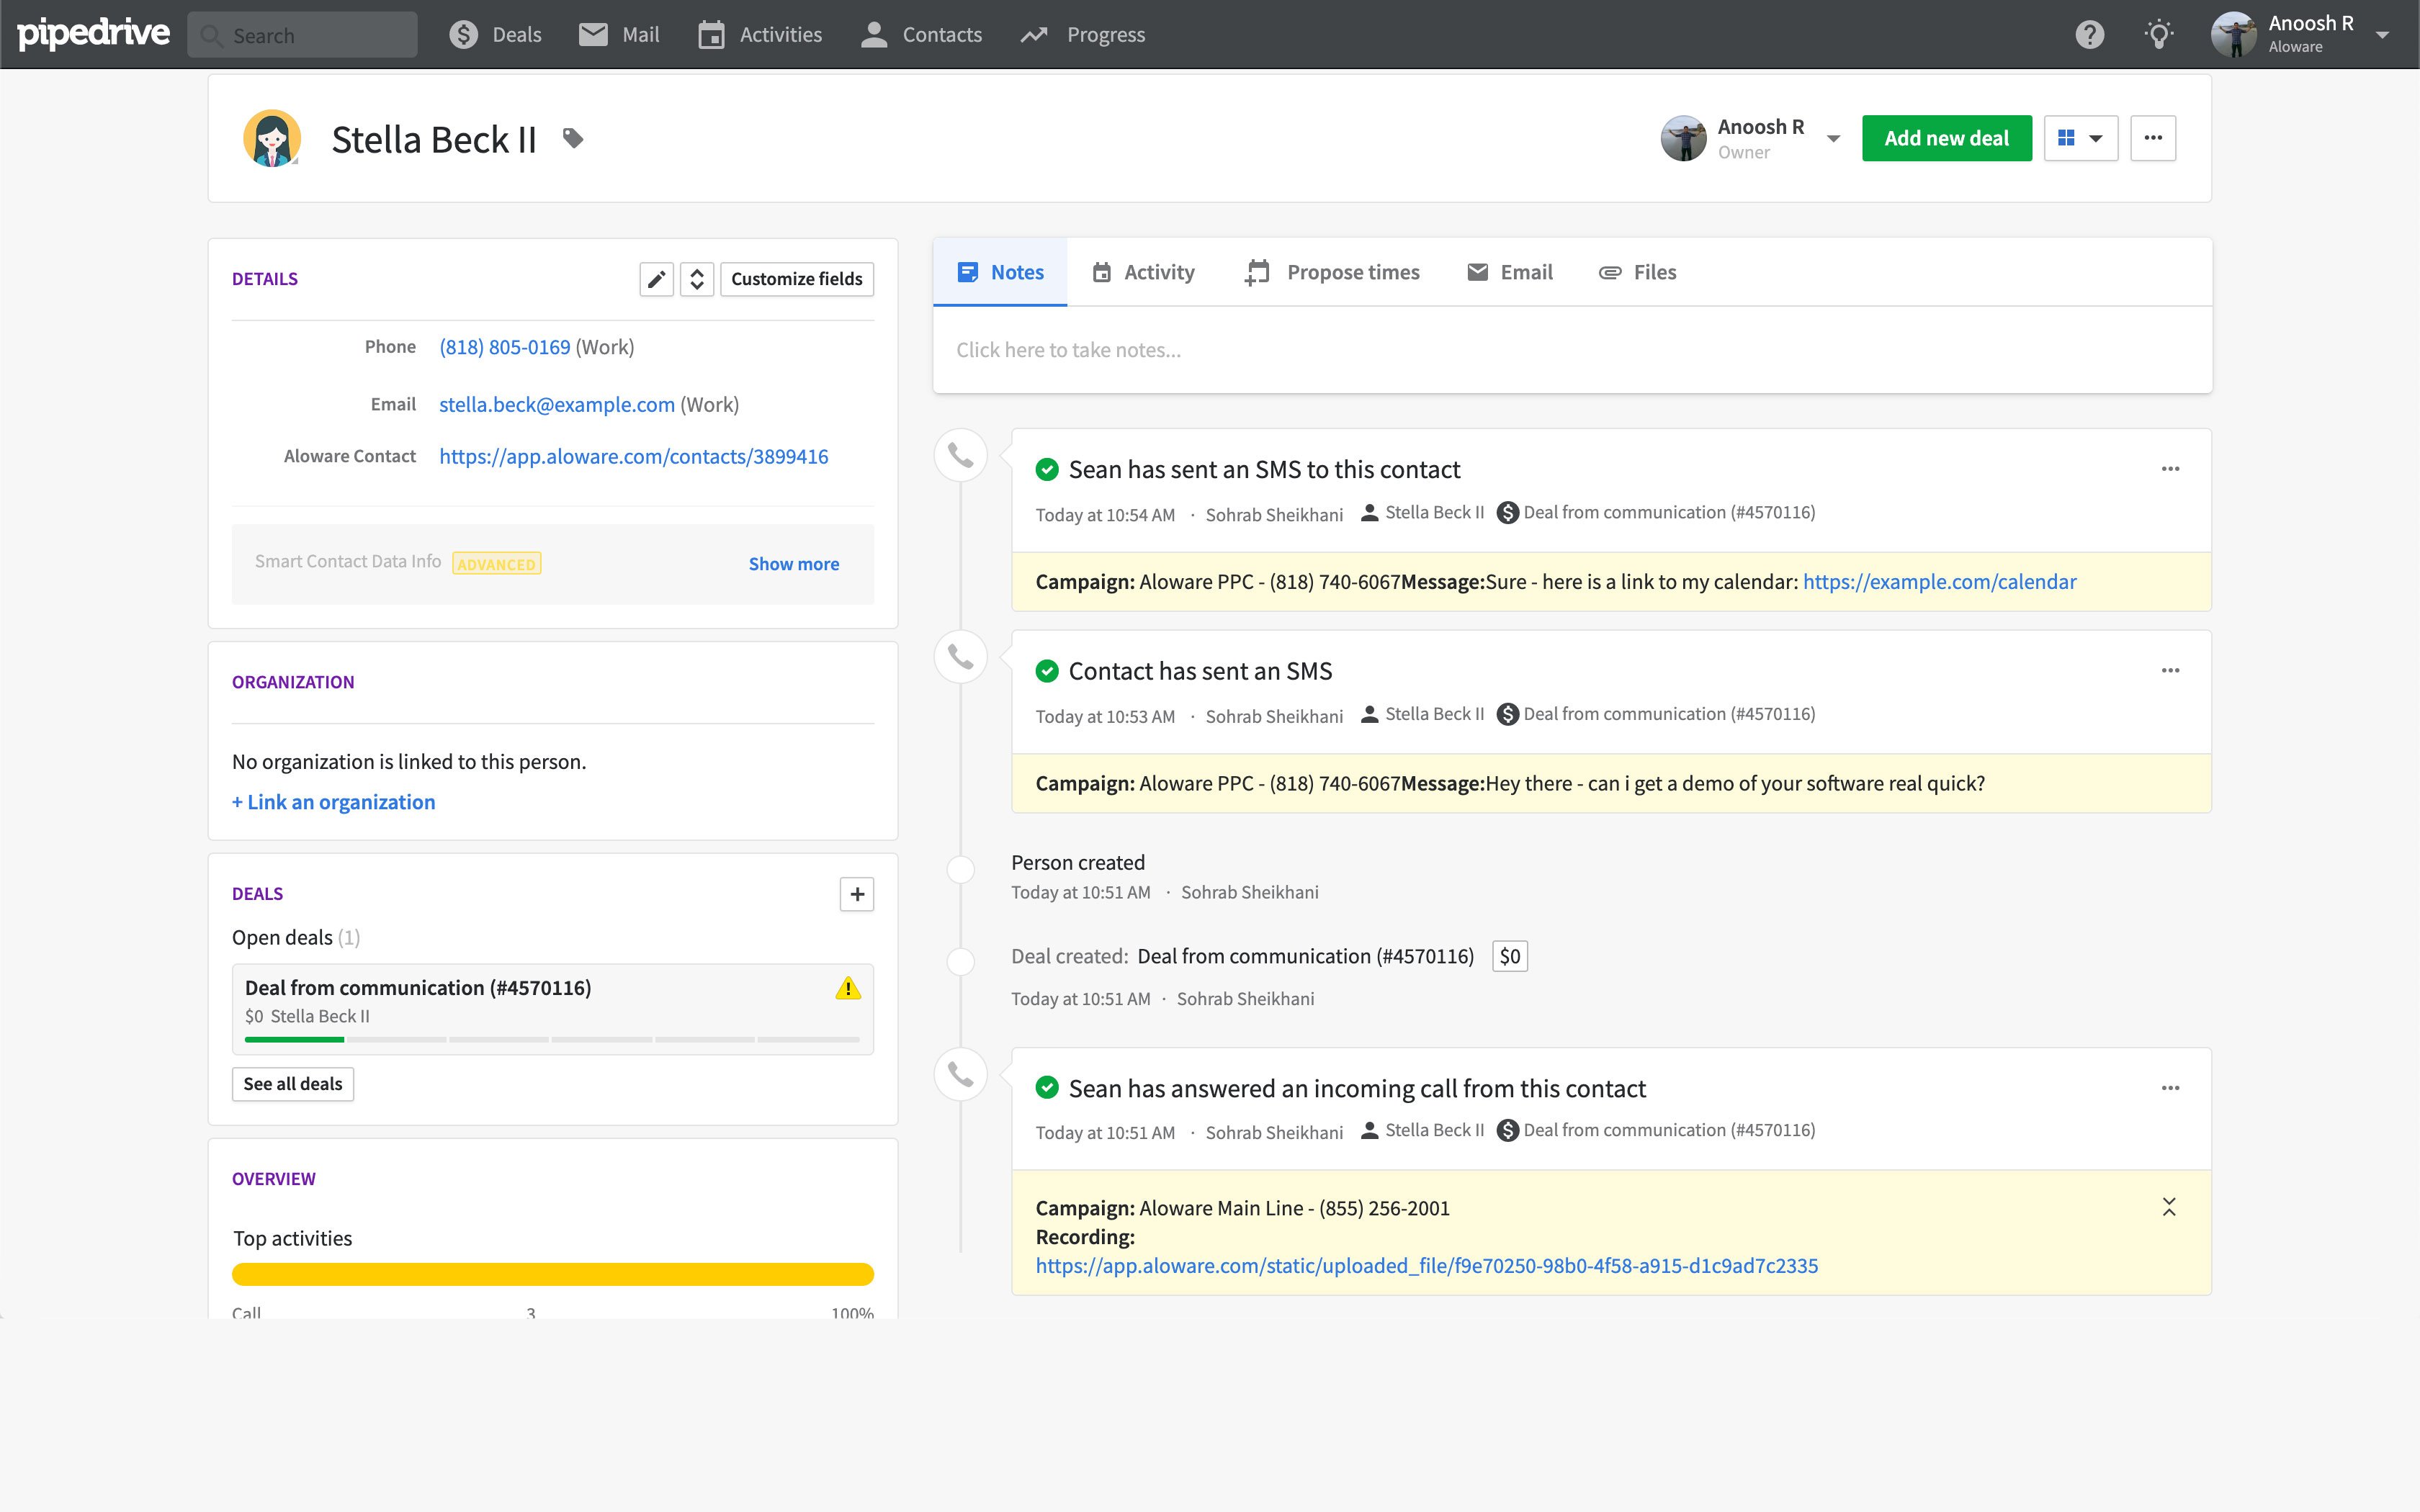Click the label tag icon next to name

573,138
